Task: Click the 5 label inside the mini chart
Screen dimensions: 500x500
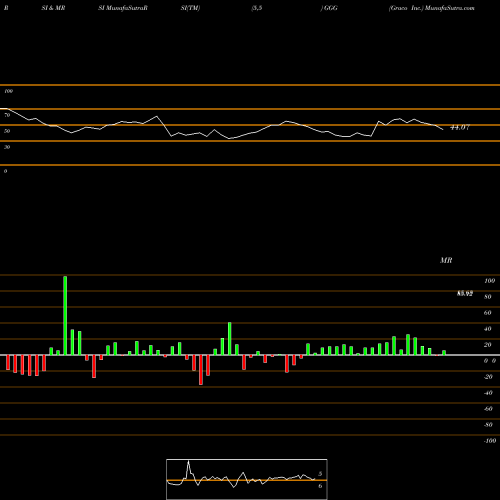Action: coord(320,474)
